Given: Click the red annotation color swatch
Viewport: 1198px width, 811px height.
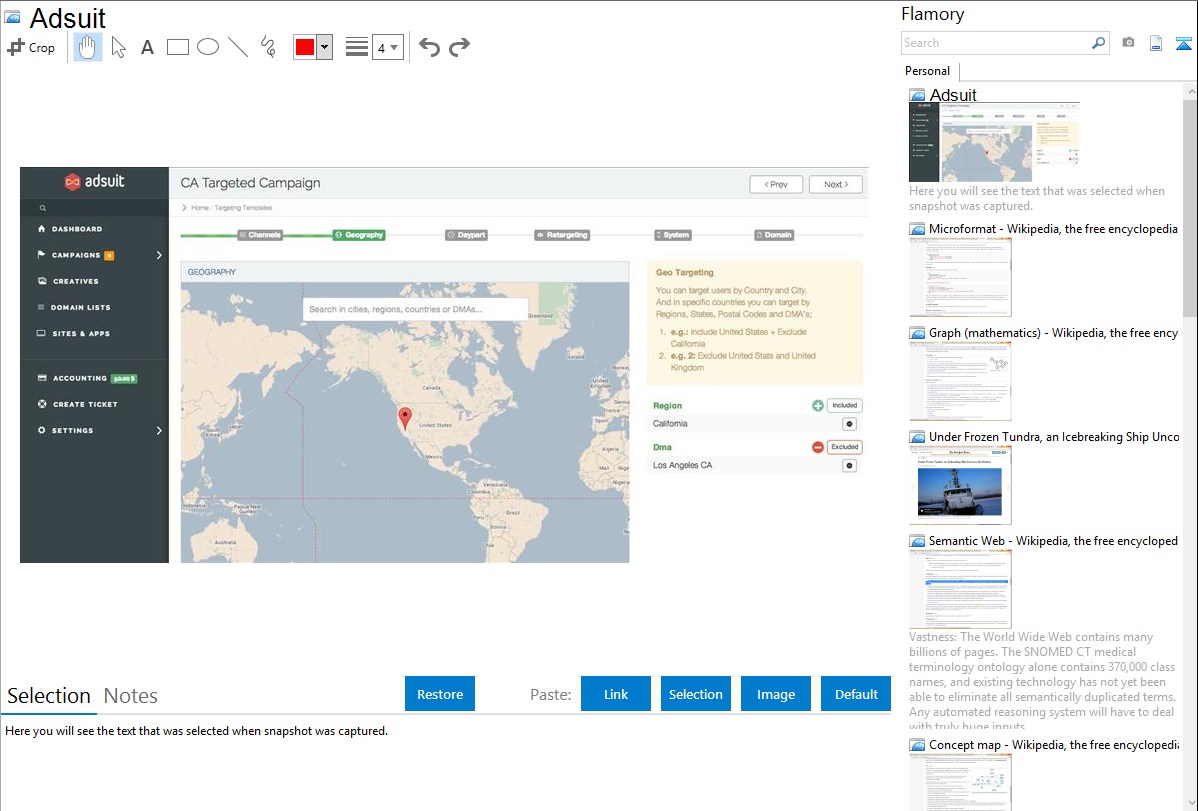Looking at the screenshot, I should click(305, 47).
